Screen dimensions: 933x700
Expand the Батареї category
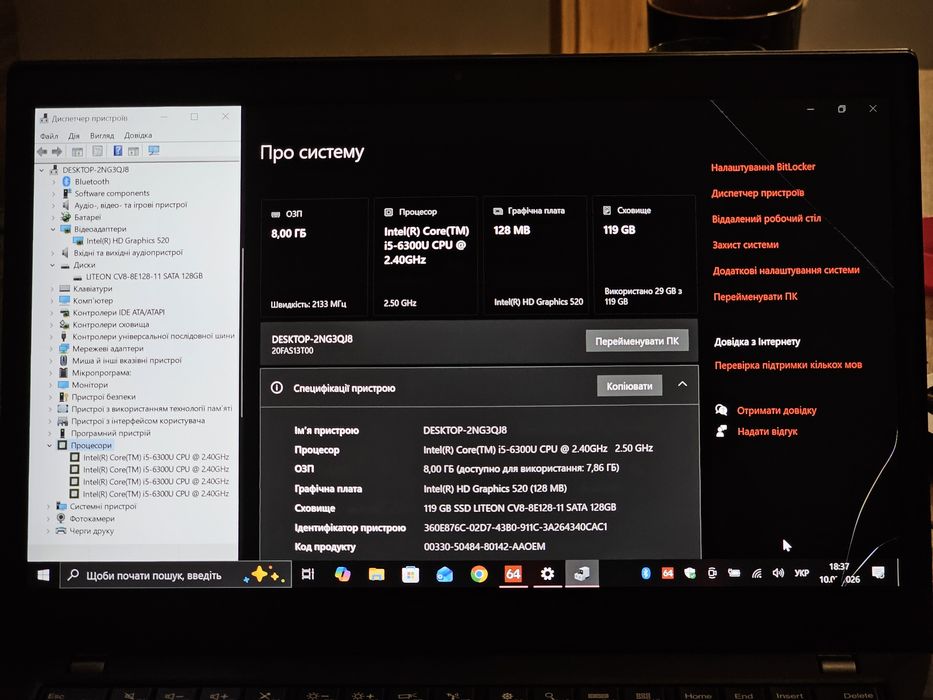[54, 217]
